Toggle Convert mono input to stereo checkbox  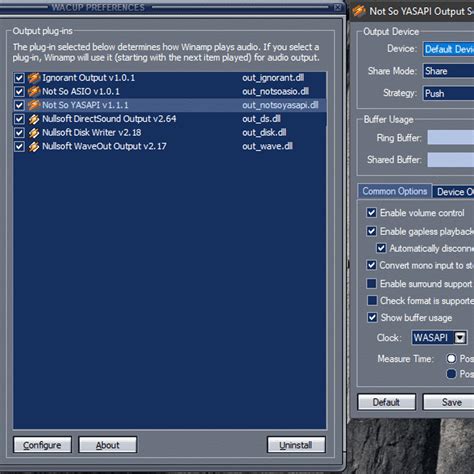tap(372, 265)
